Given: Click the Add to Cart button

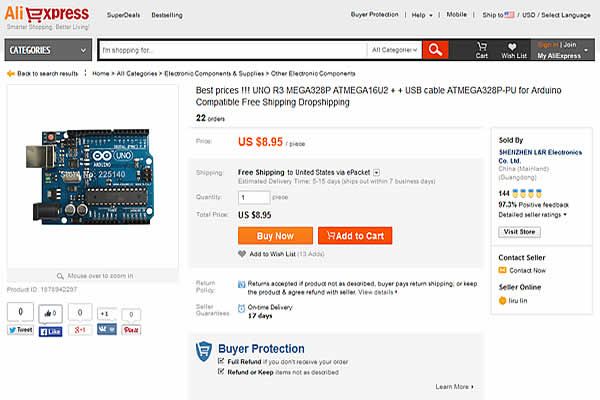Looking at the screenshot, I should pos(355,236).
